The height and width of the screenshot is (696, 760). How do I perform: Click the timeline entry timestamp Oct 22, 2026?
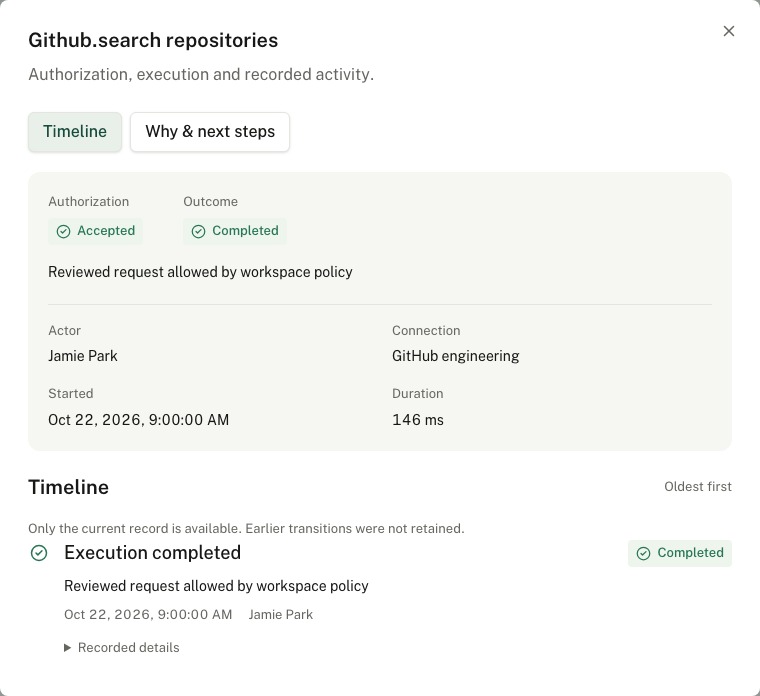[x=148, y=615]
